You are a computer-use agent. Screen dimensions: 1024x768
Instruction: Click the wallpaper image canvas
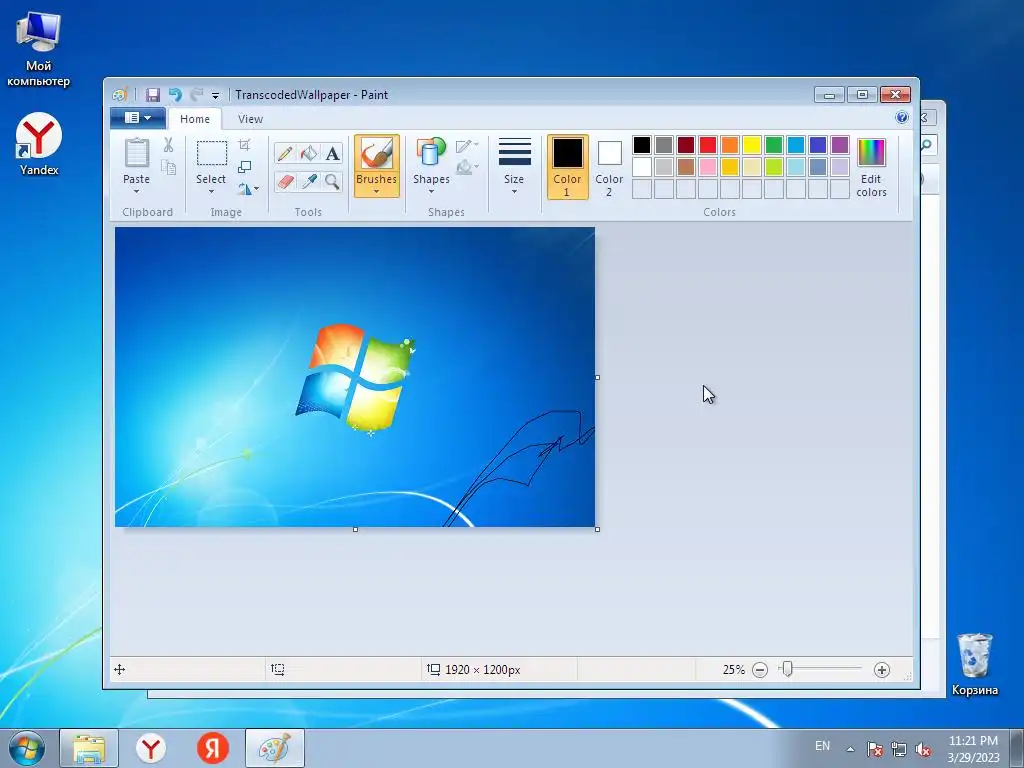(x=355, y=377)
